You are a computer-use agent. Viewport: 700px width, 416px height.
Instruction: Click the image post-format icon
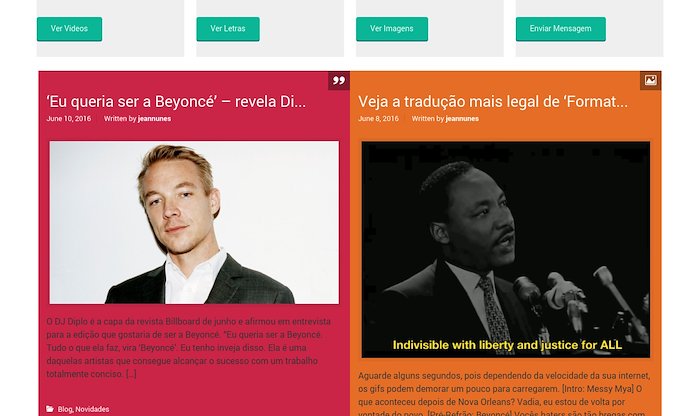(650, 80)
